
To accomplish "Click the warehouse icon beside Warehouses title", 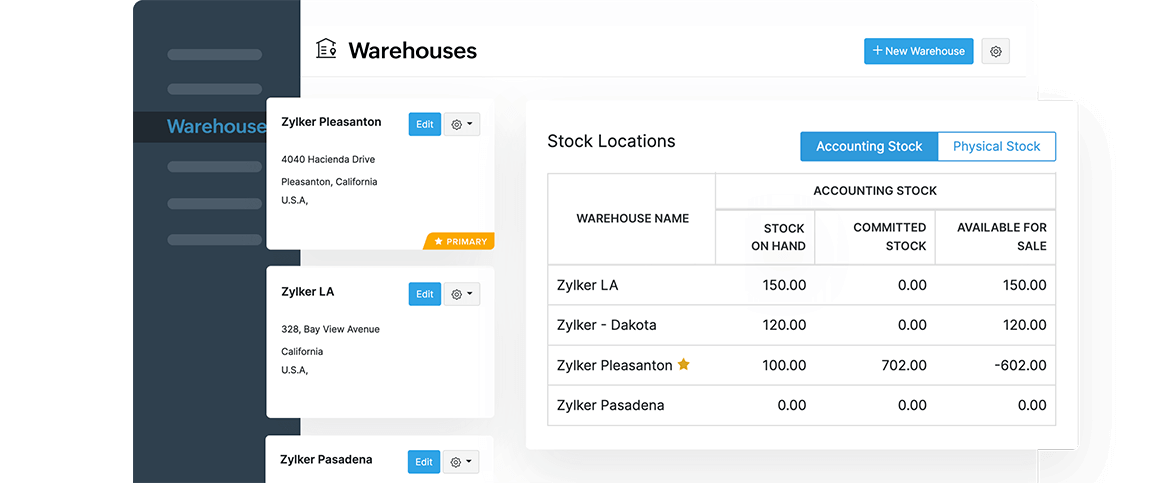I will click(x=326, y=49).
